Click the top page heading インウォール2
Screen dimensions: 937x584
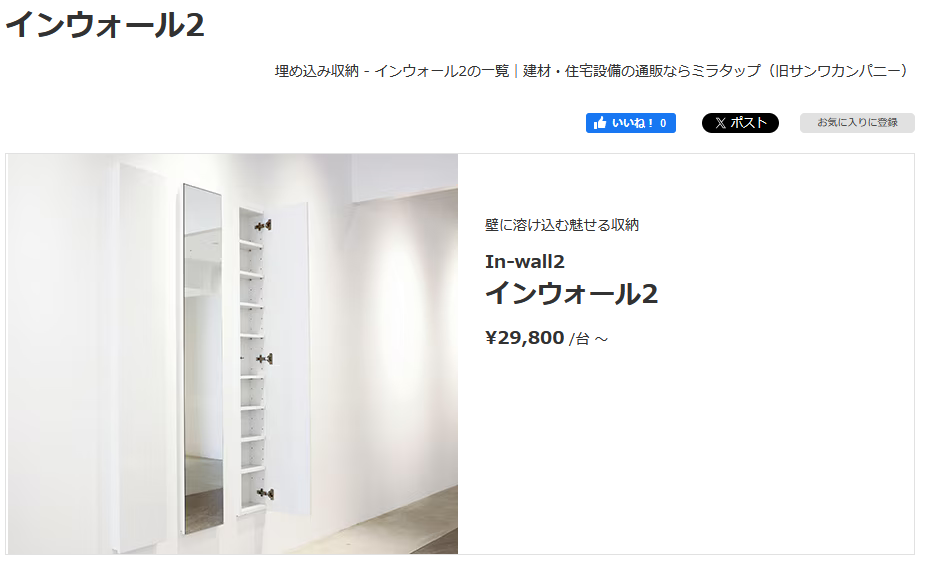105,25
